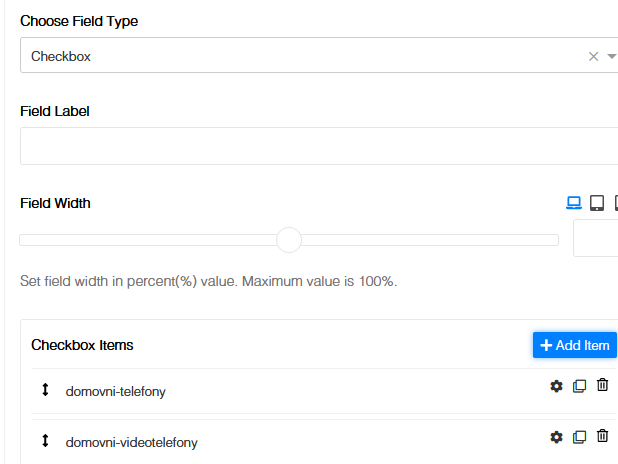Click drag handle of domovni-telefony item

point(45,390)
